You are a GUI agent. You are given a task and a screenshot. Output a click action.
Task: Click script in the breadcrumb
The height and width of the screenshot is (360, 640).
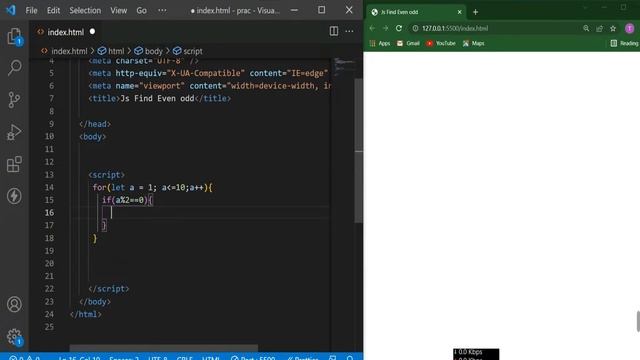point(193,51)
